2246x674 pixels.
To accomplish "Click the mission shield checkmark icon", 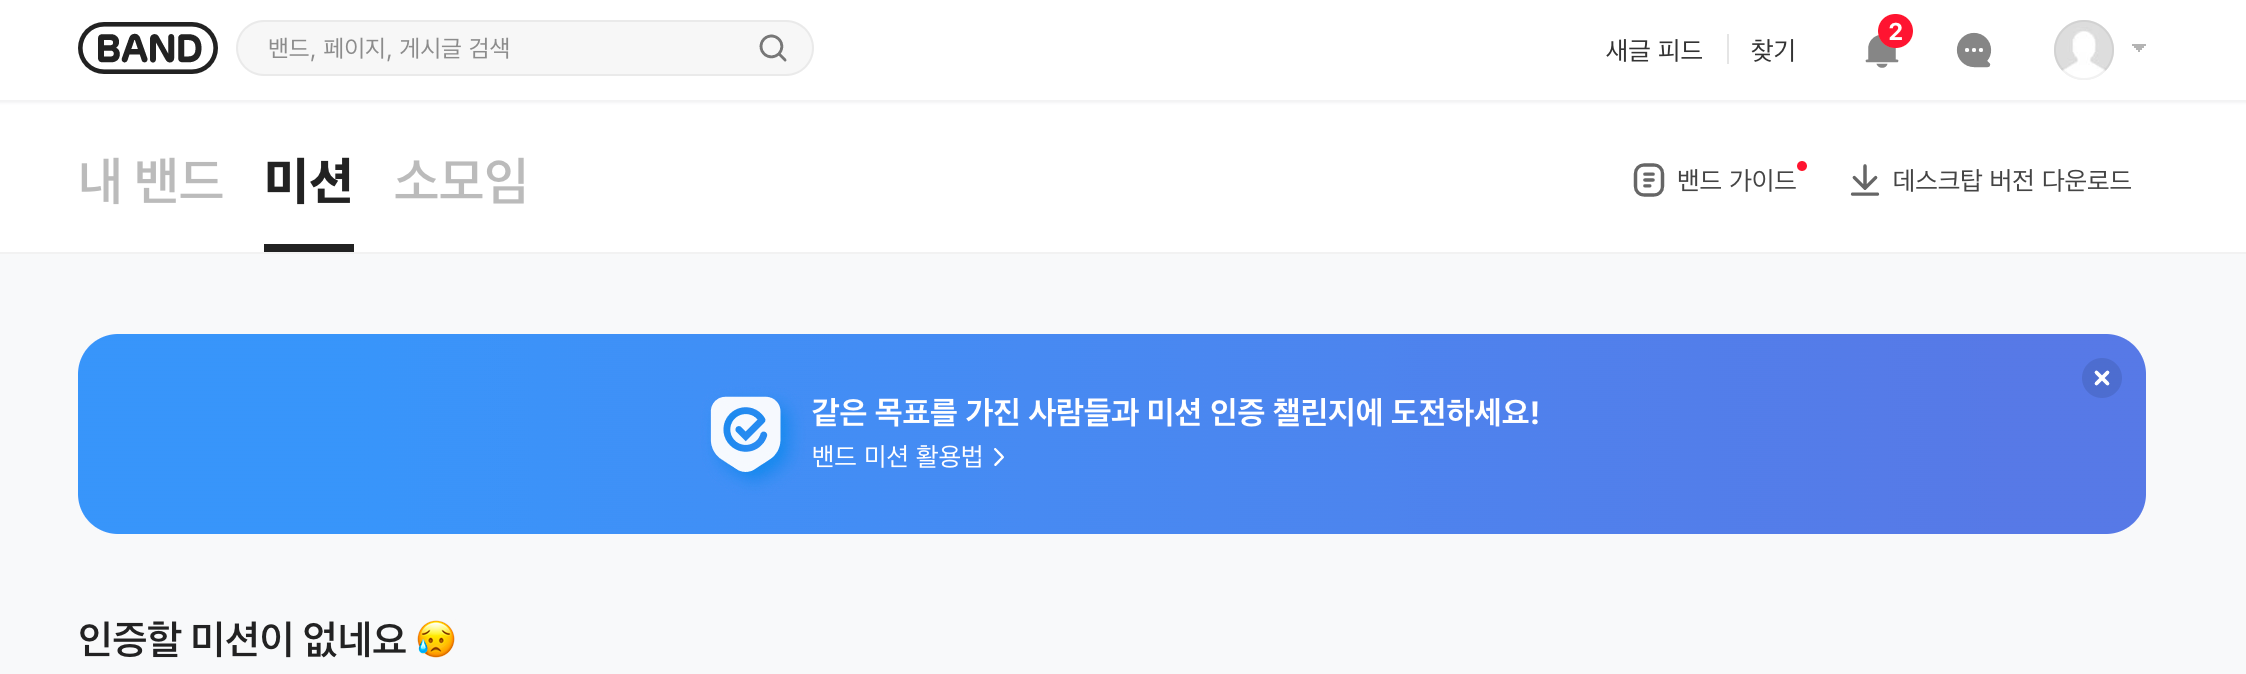I will point(745,432).
